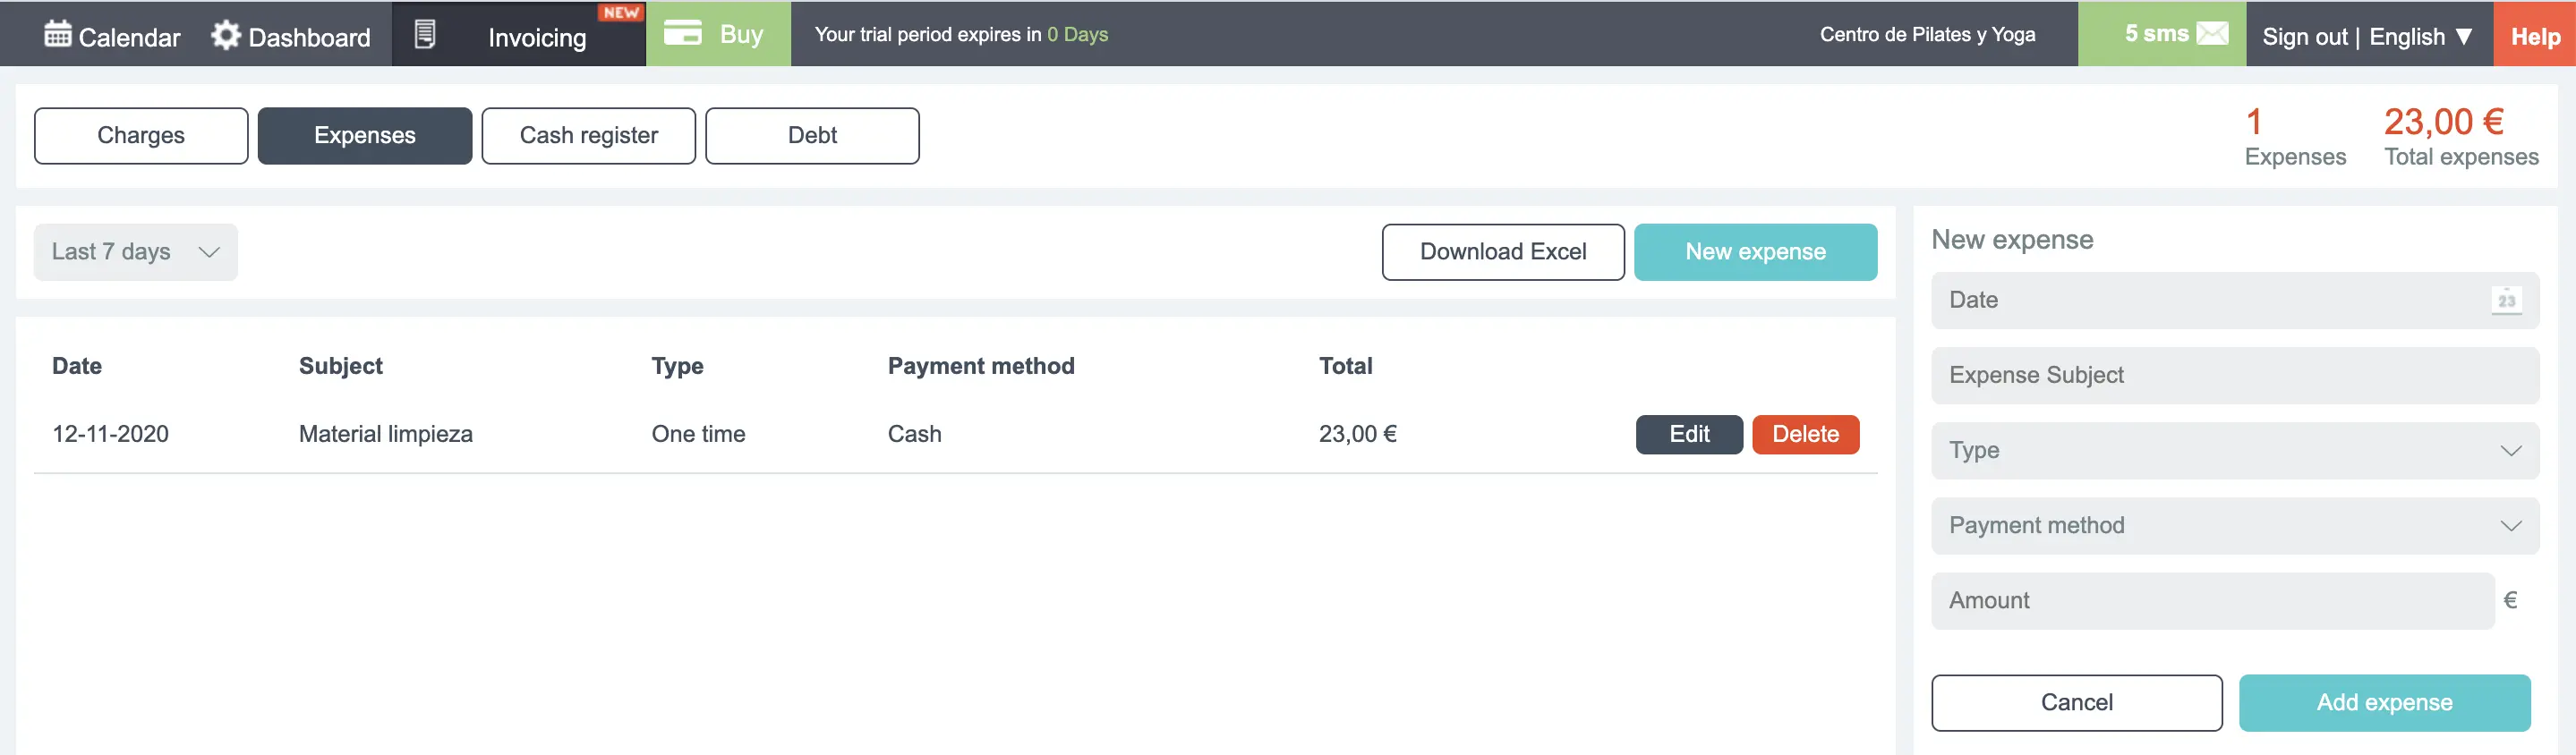Click the Download Excel button
The width and height of the screenshot is (2576, 755).
pos(1503,252)
